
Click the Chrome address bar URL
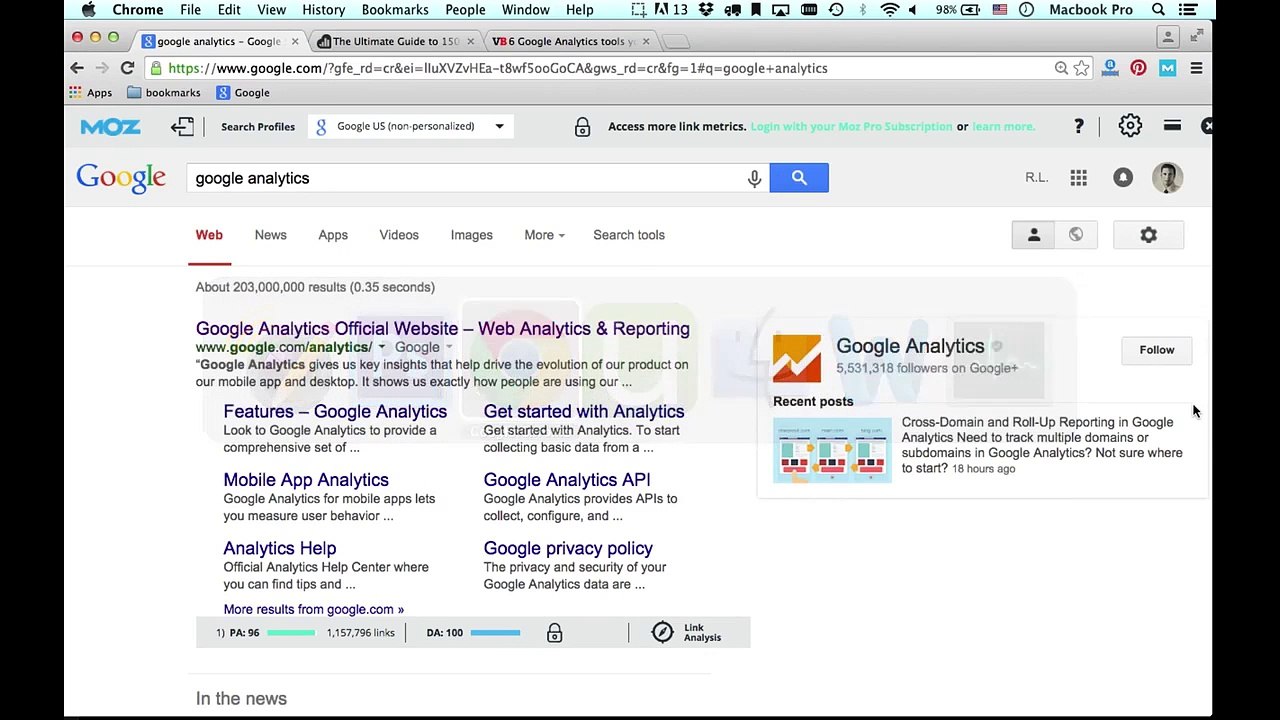pos(498,68)
